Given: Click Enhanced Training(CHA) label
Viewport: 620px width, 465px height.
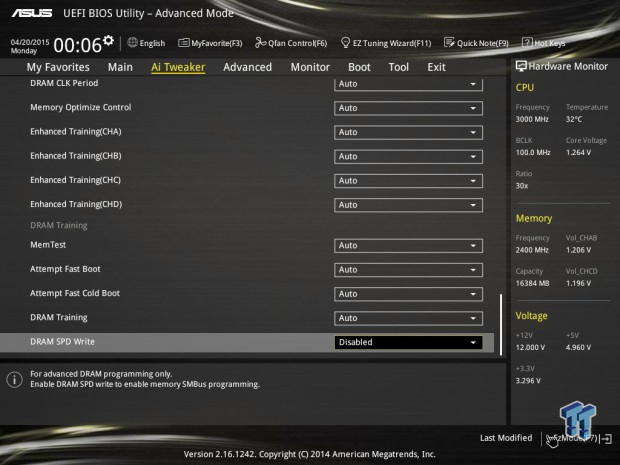Looking at the screenshot, I should pos(76,132).
